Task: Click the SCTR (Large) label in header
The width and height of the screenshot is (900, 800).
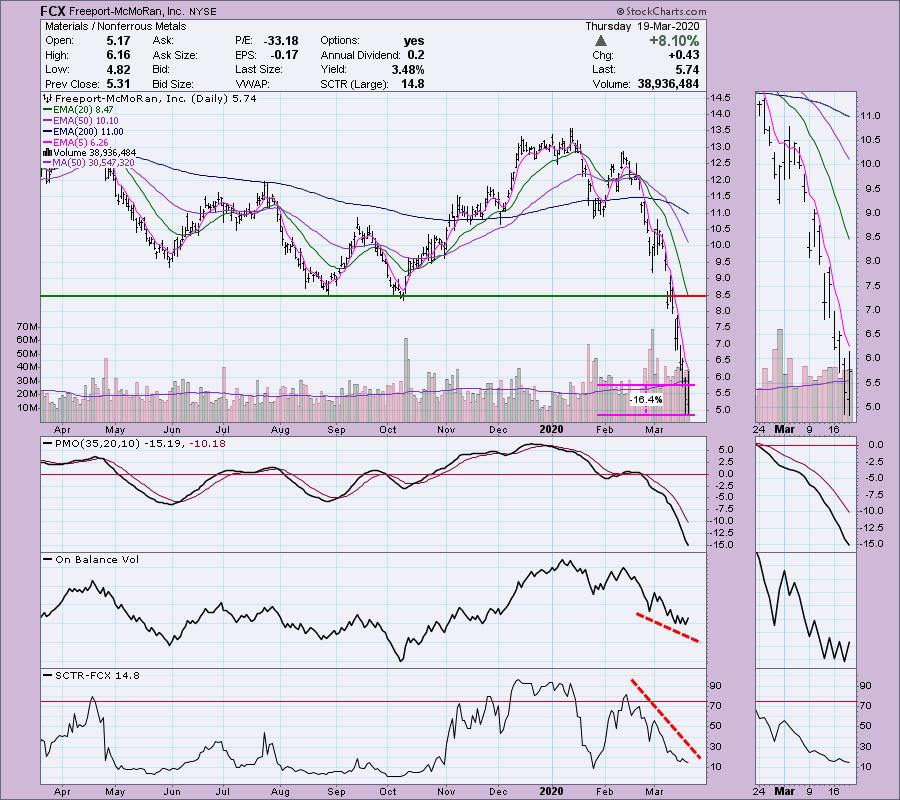Action: 354,84
